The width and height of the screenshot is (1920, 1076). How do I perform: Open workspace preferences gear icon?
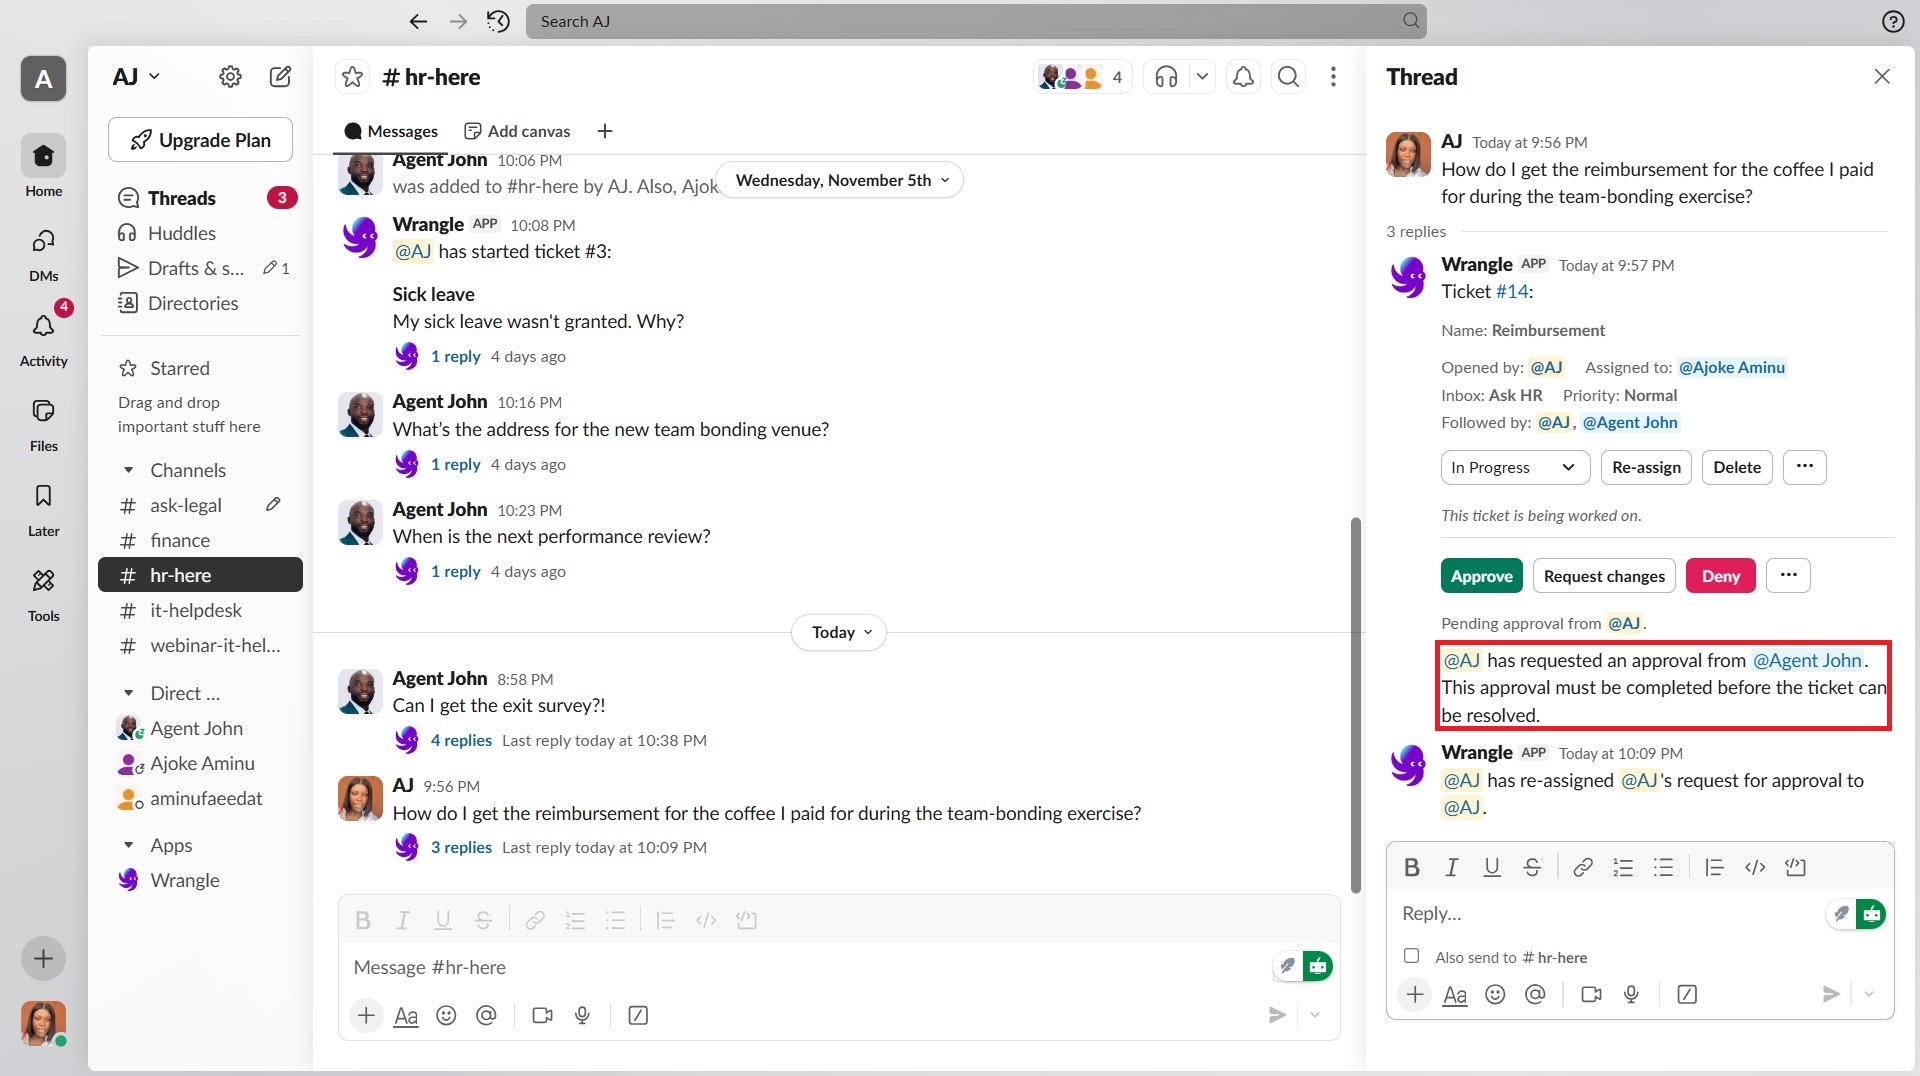click(230, 77)
